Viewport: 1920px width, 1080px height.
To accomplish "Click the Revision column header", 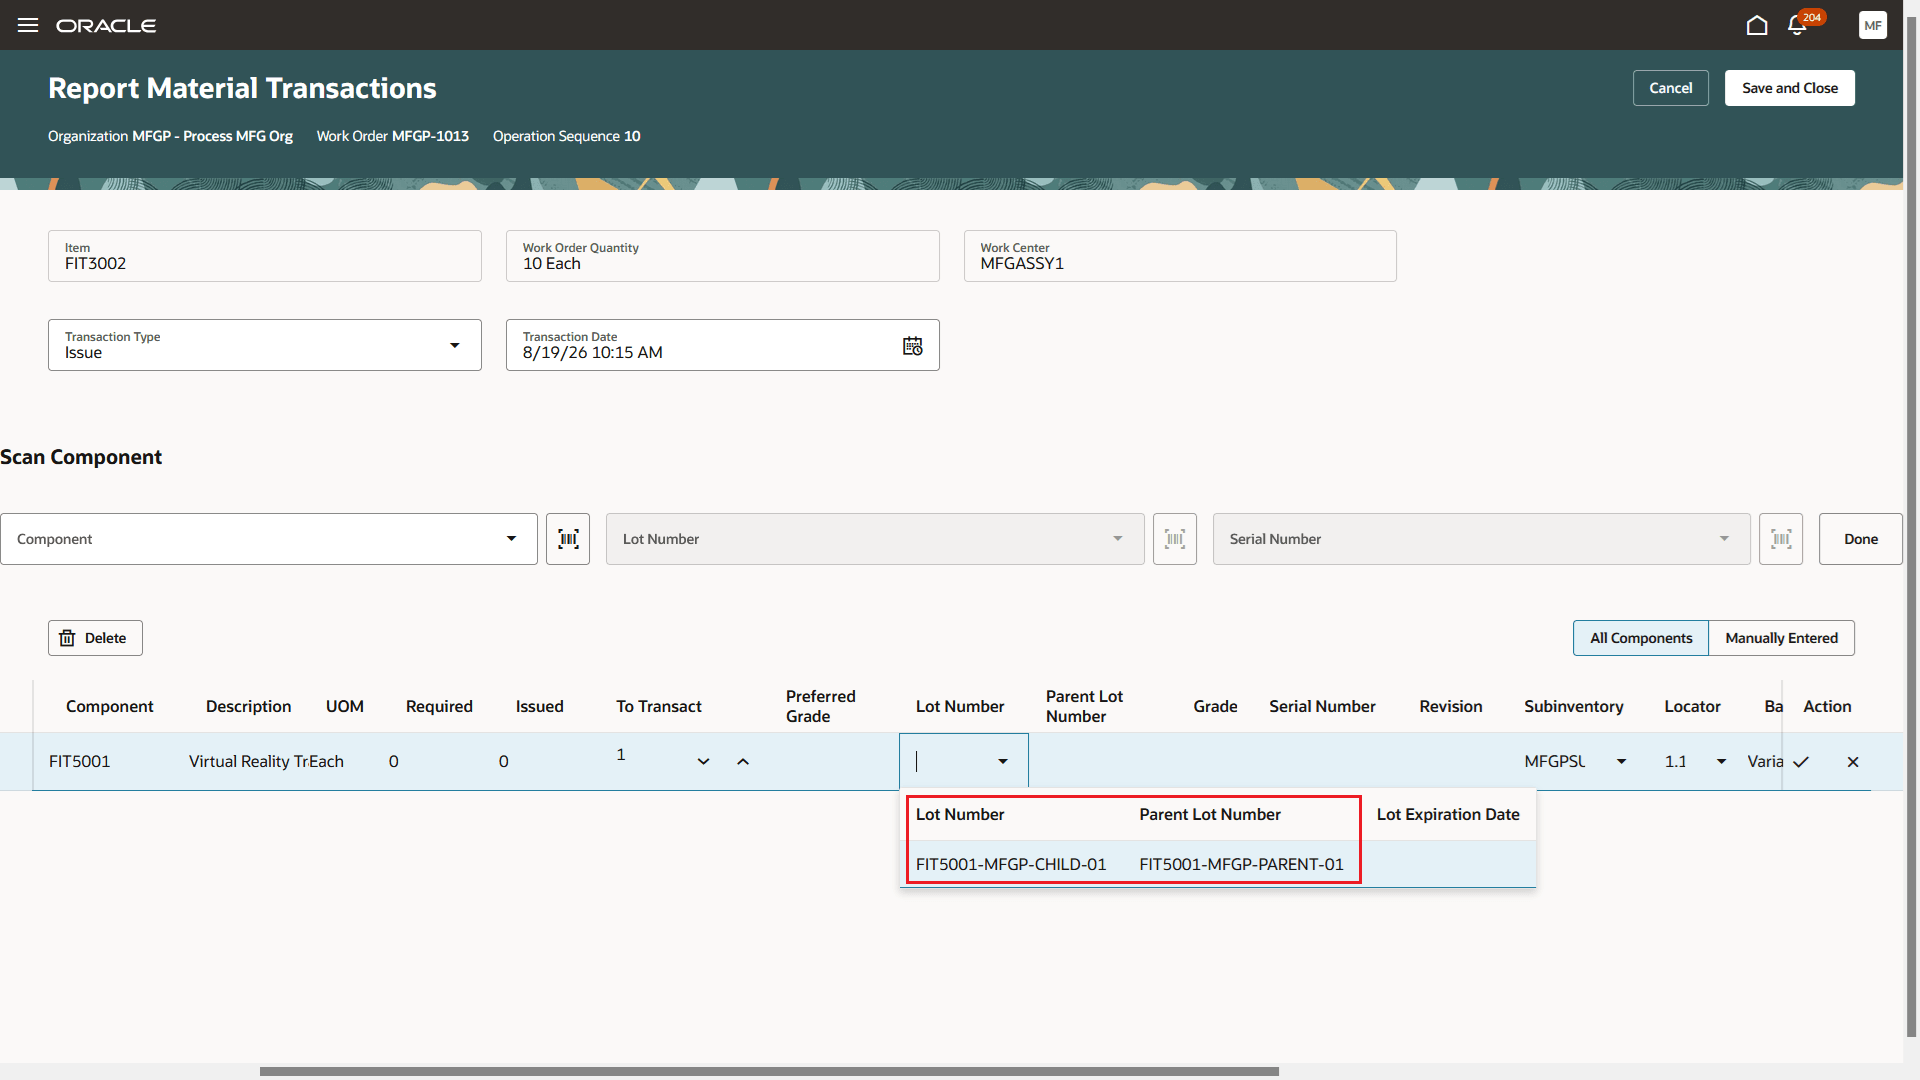I will pyautogui.click(x=1451, y=707).
